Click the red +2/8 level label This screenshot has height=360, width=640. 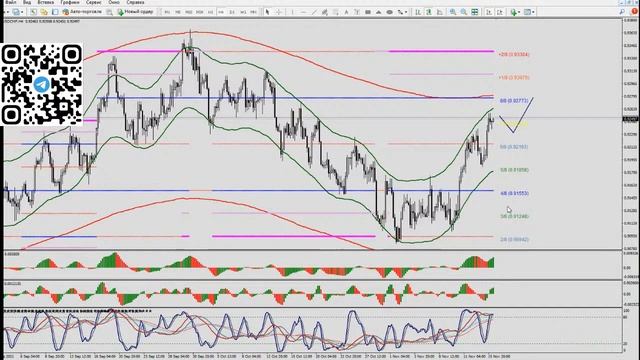click(514, 54)
